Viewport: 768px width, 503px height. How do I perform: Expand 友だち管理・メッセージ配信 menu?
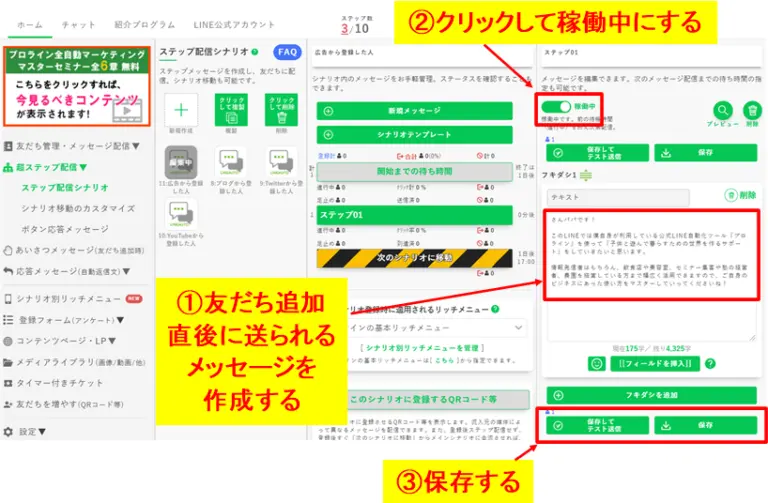tap(72, 146)
